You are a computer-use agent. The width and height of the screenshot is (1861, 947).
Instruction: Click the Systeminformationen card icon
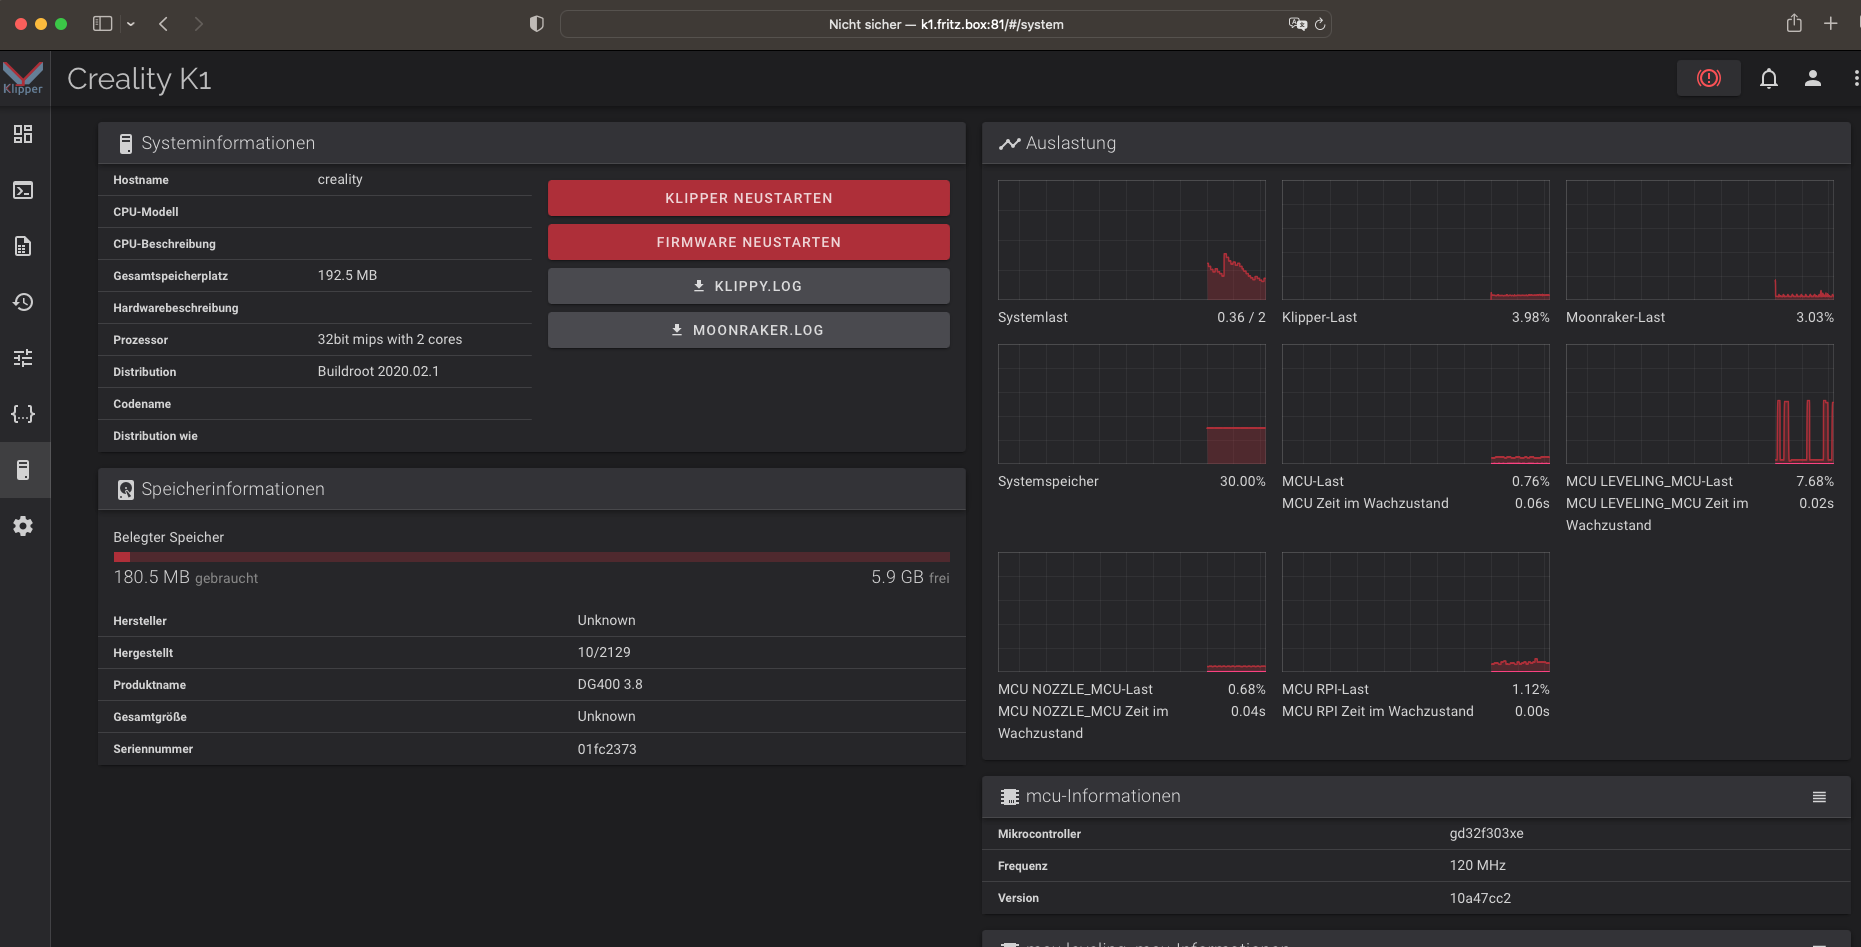click(x=125, y=144)
